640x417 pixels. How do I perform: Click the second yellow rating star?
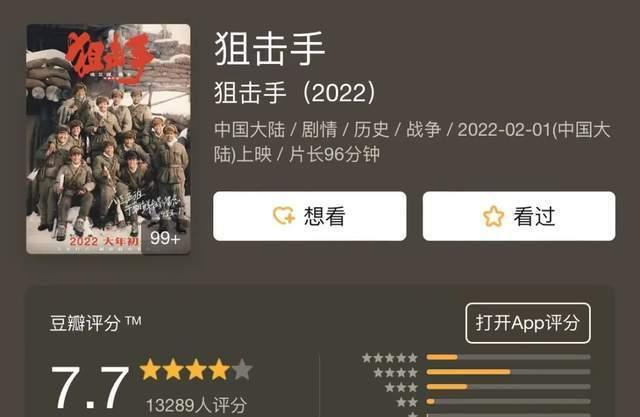173,369
